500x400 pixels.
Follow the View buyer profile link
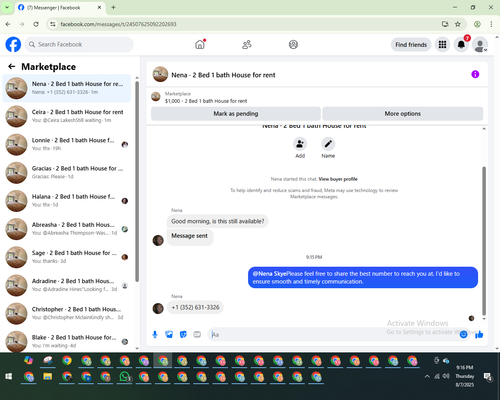[x=338, y=179]
